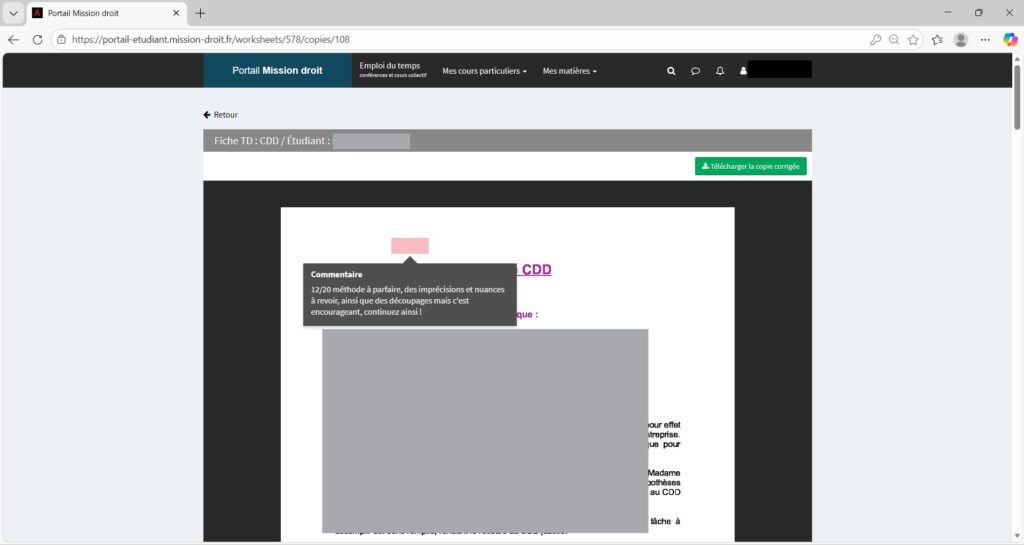The width and height of the screenshot is (1024, 545).
Task: Open the Edge favorites list icon
Action: click(937, 39)
